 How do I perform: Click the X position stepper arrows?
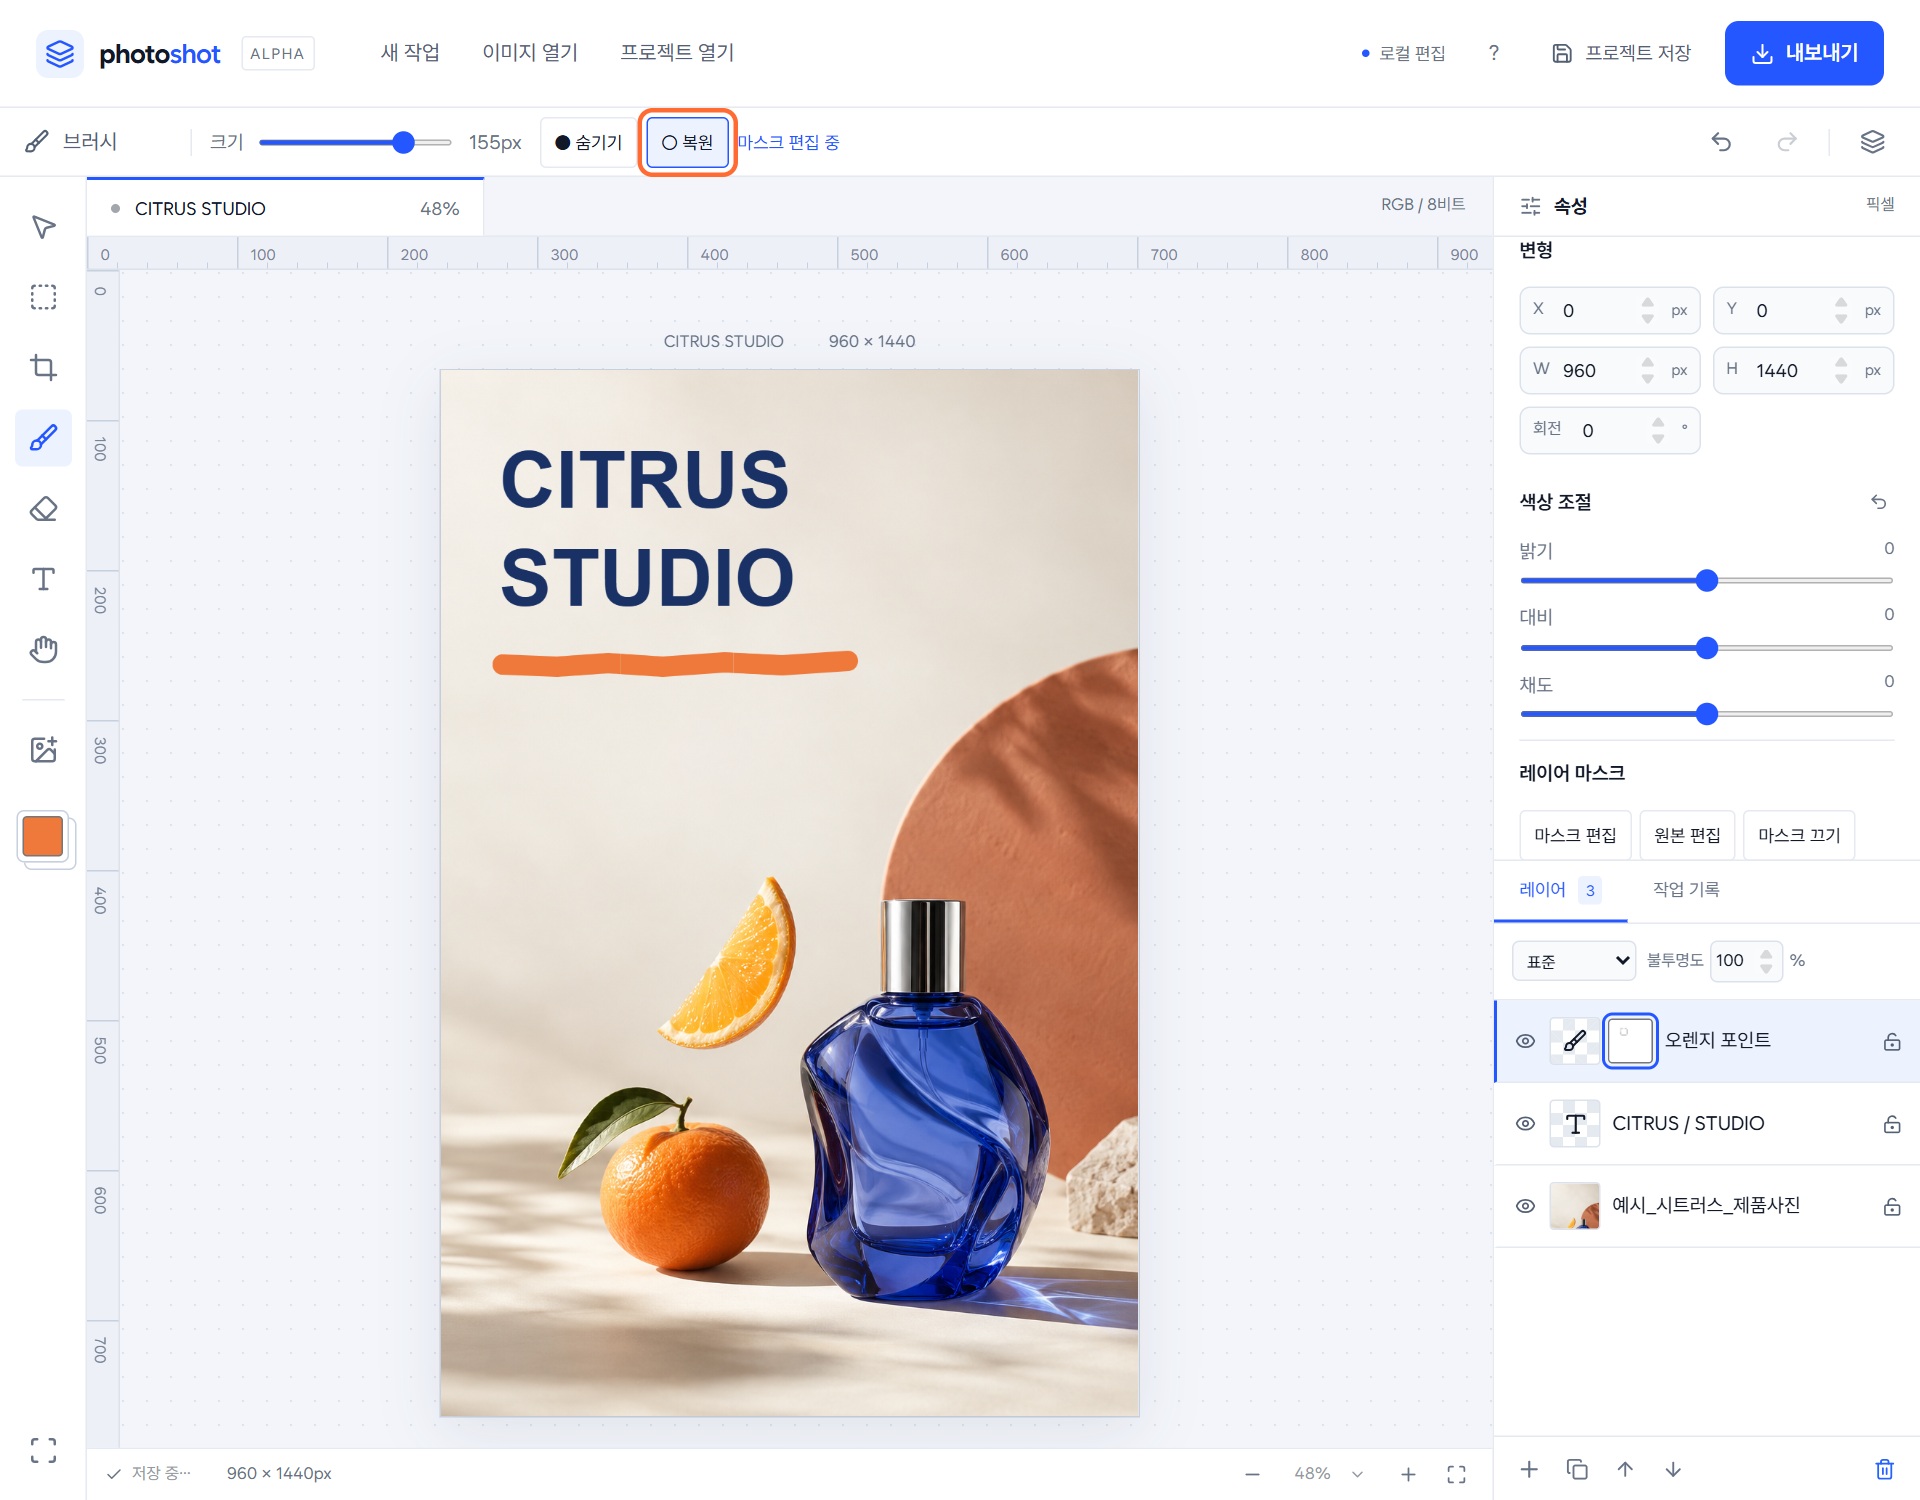[x=1648, y=310]
